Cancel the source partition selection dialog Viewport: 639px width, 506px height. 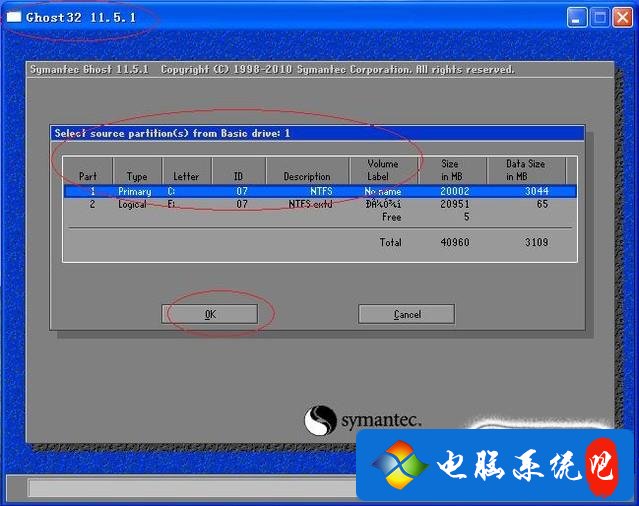point(406,314)
